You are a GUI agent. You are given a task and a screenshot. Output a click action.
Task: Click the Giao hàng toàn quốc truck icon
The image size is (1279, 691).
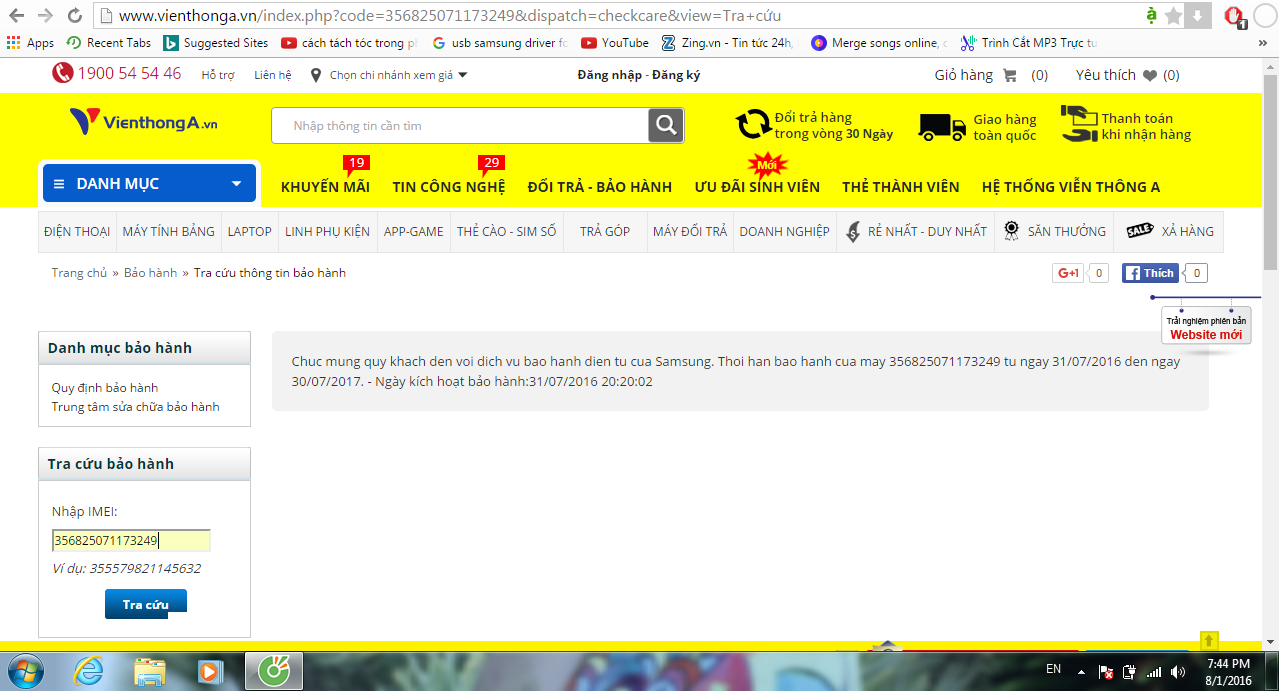point(941,127)
